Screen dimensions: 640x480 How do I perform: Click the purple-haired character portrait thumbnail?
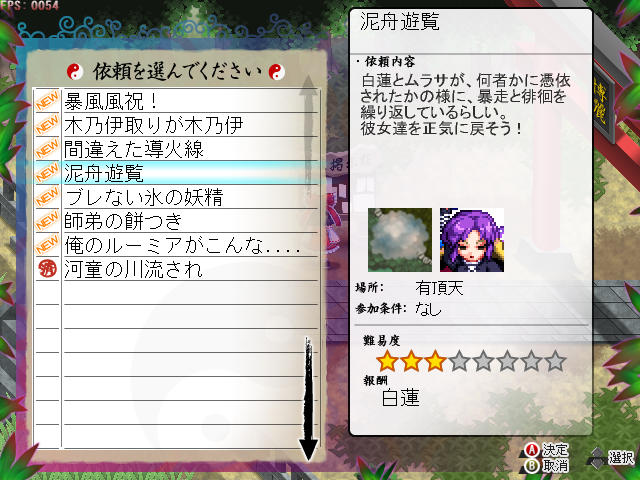click(472, 240)
